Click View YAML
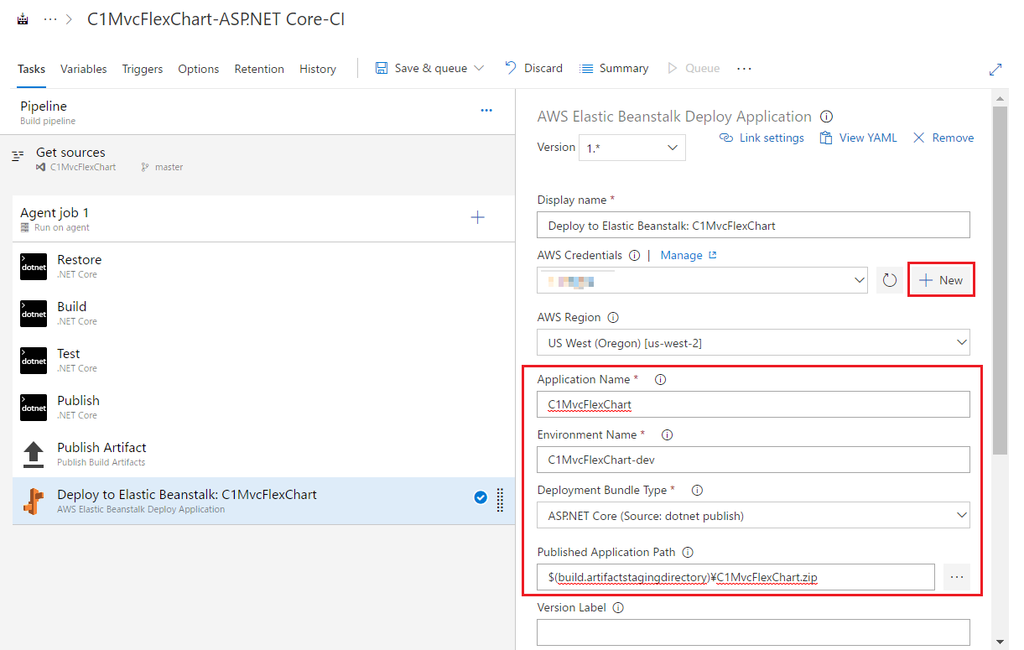The image size is (1024, 650). [x=858, y=138]
